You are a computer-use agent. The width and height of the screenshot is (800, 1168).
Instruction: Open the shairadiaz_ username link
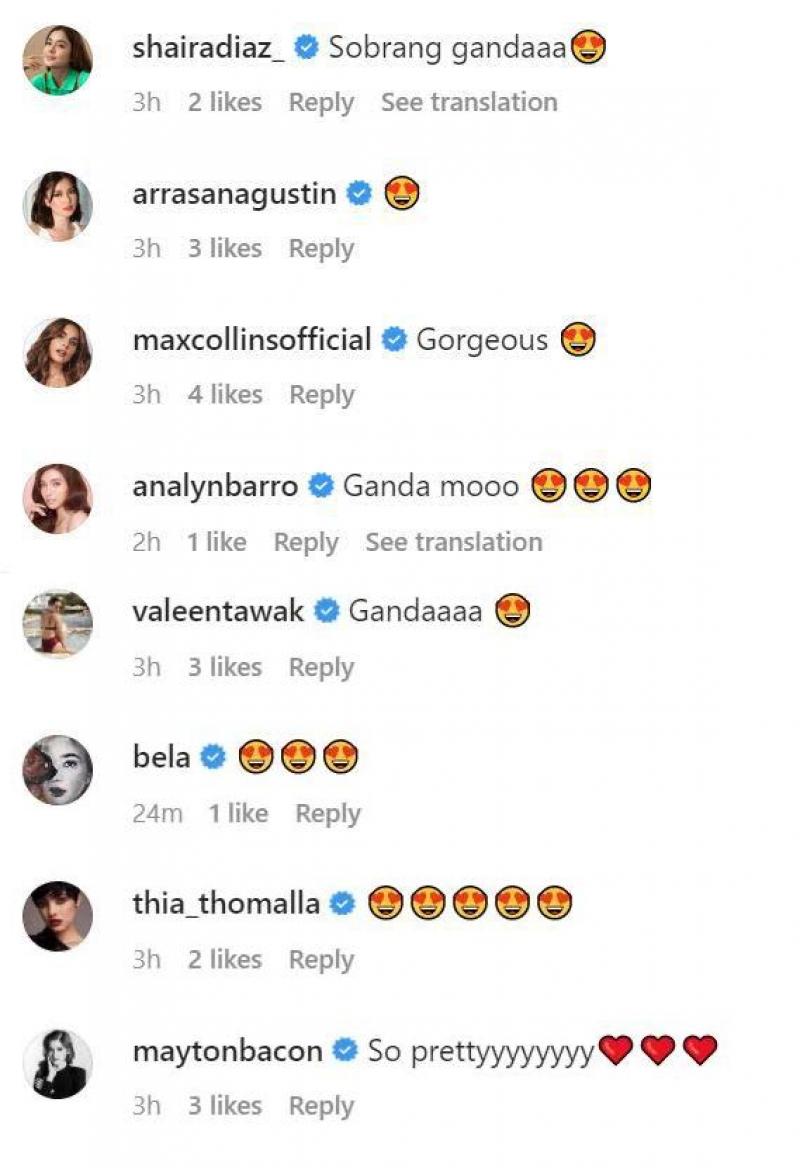pos(208,47)
